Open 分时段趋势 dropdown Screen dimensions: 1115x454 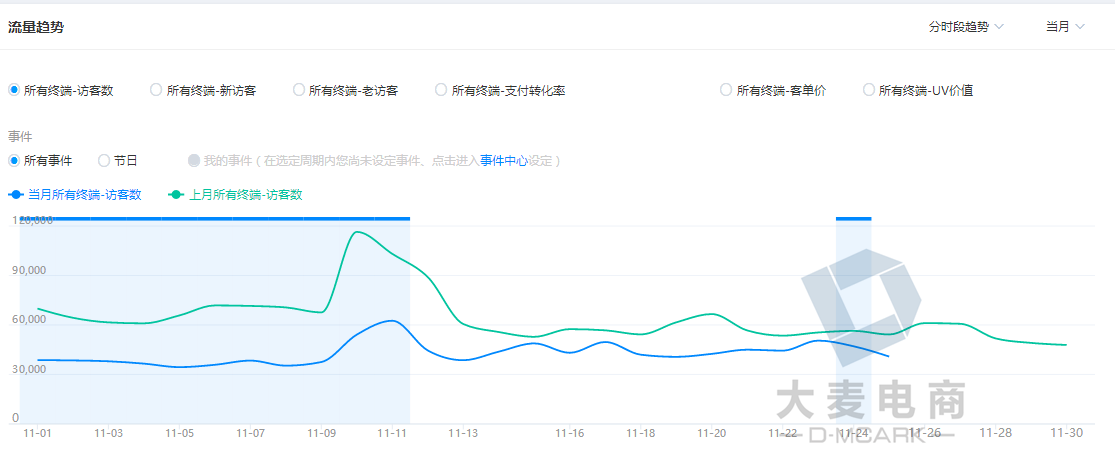click(966, 27)
